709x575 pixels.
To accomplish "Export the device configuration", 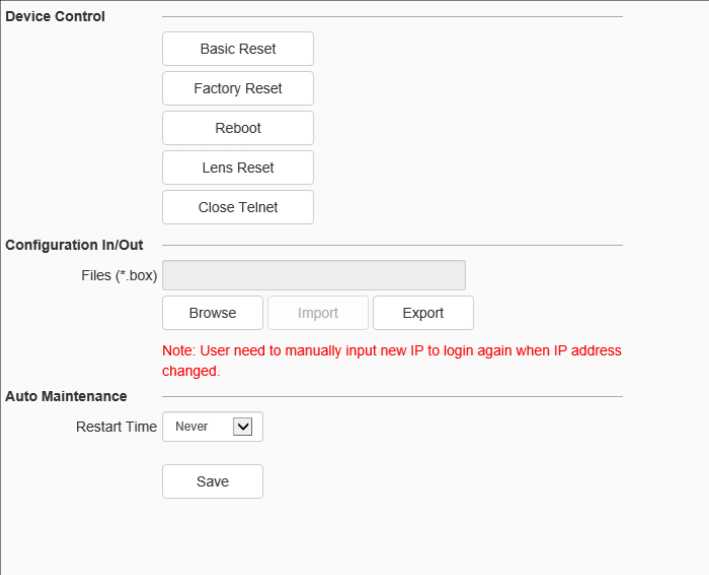I will point(423,313).
